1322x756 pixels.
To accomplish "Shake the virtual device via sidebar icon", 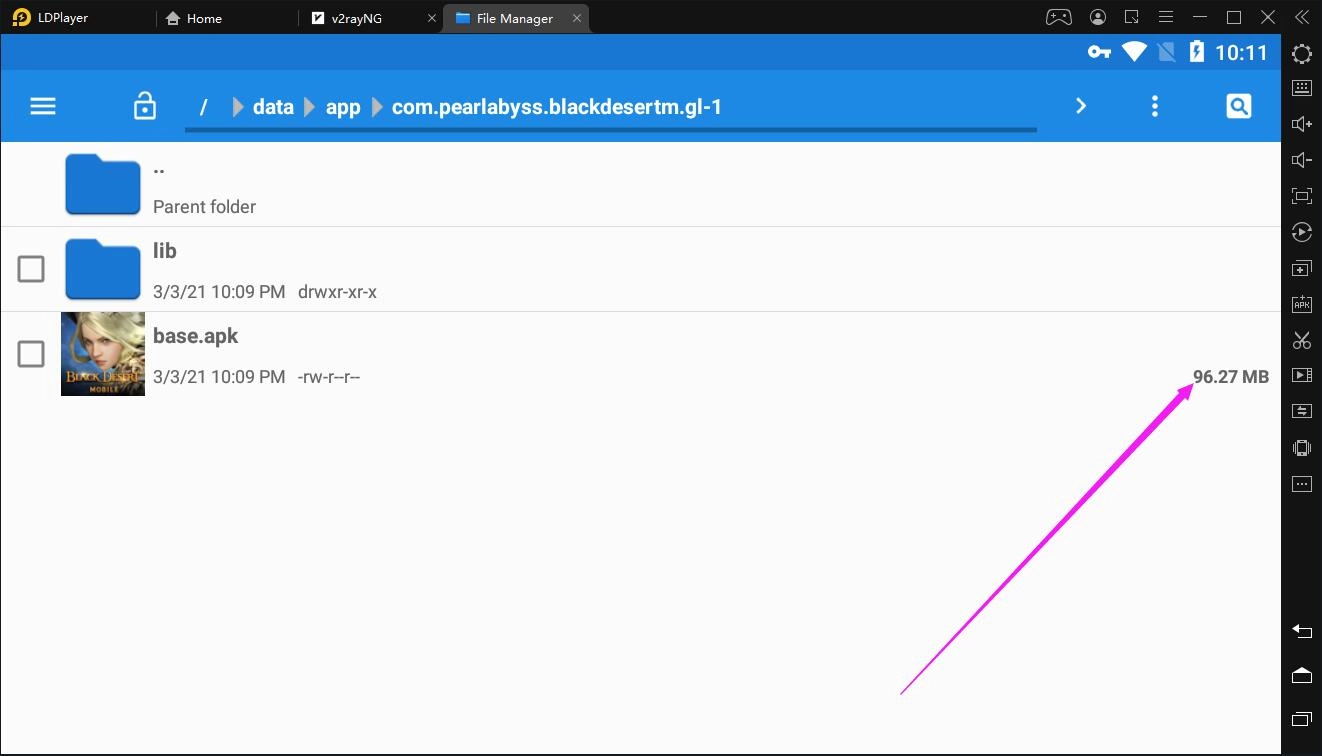I will pyautogui.click(x=1301, y=447).
